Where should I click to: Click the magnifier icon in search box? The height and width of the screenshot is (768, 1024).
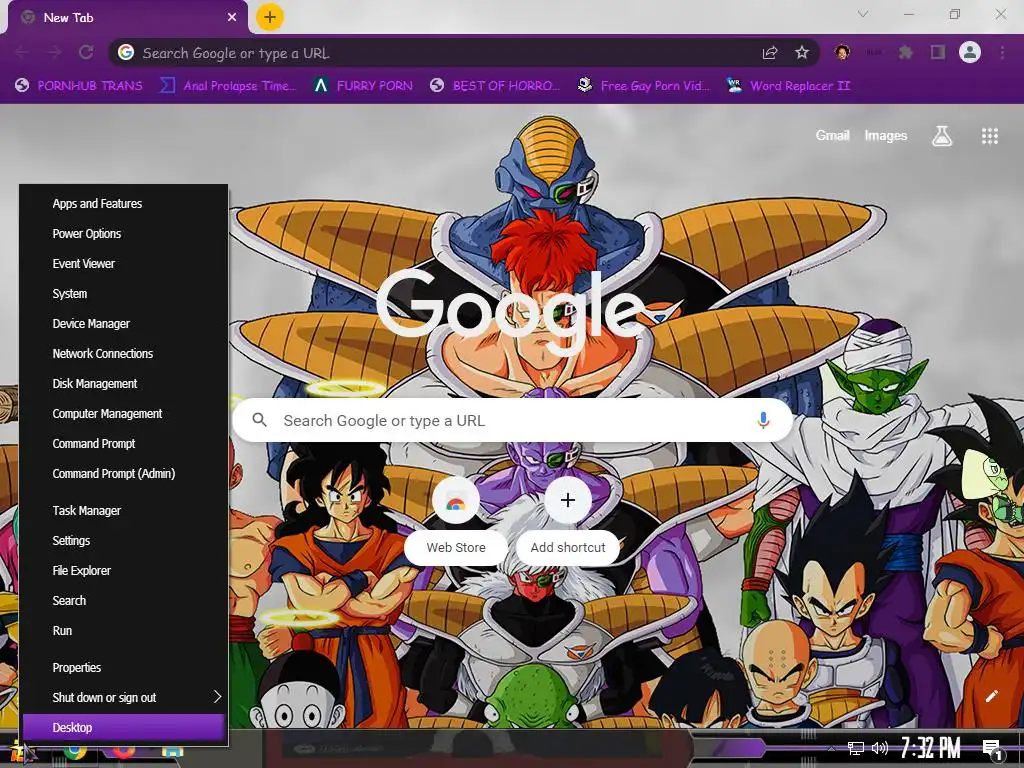click(x=259, y=420)
